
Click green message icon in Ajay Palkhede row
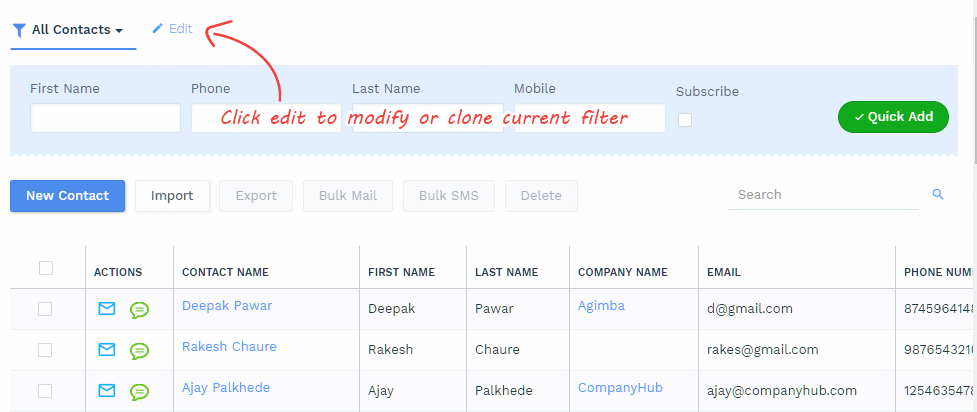pyautogui.click(x=140, y=392)
